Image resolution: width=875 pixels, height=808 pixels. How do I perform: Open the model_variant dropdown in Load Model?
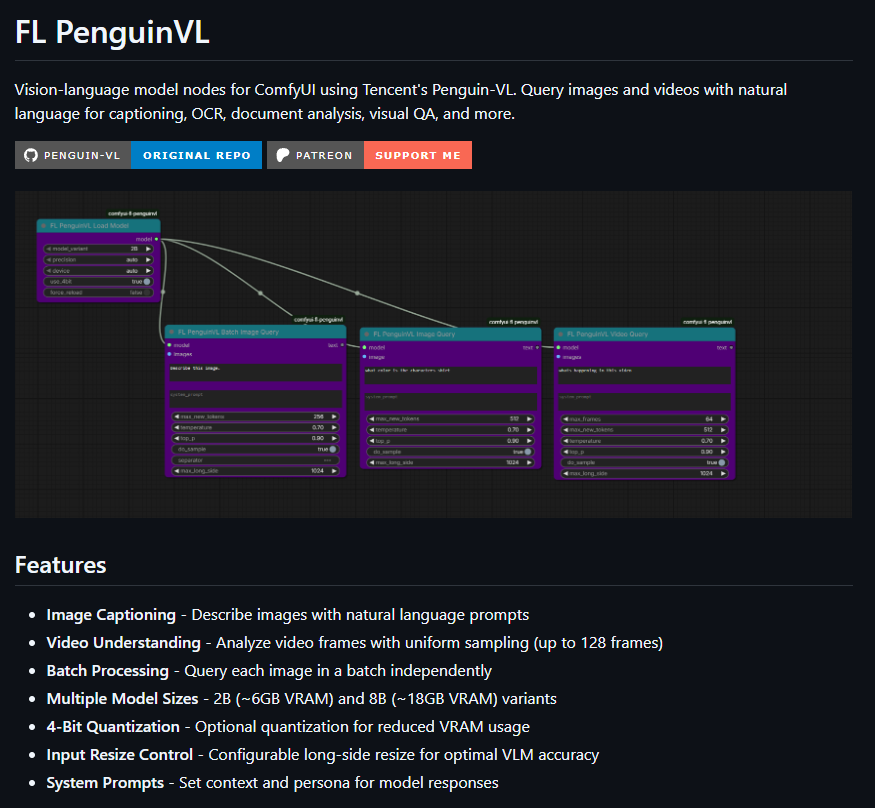pos(99,249)
